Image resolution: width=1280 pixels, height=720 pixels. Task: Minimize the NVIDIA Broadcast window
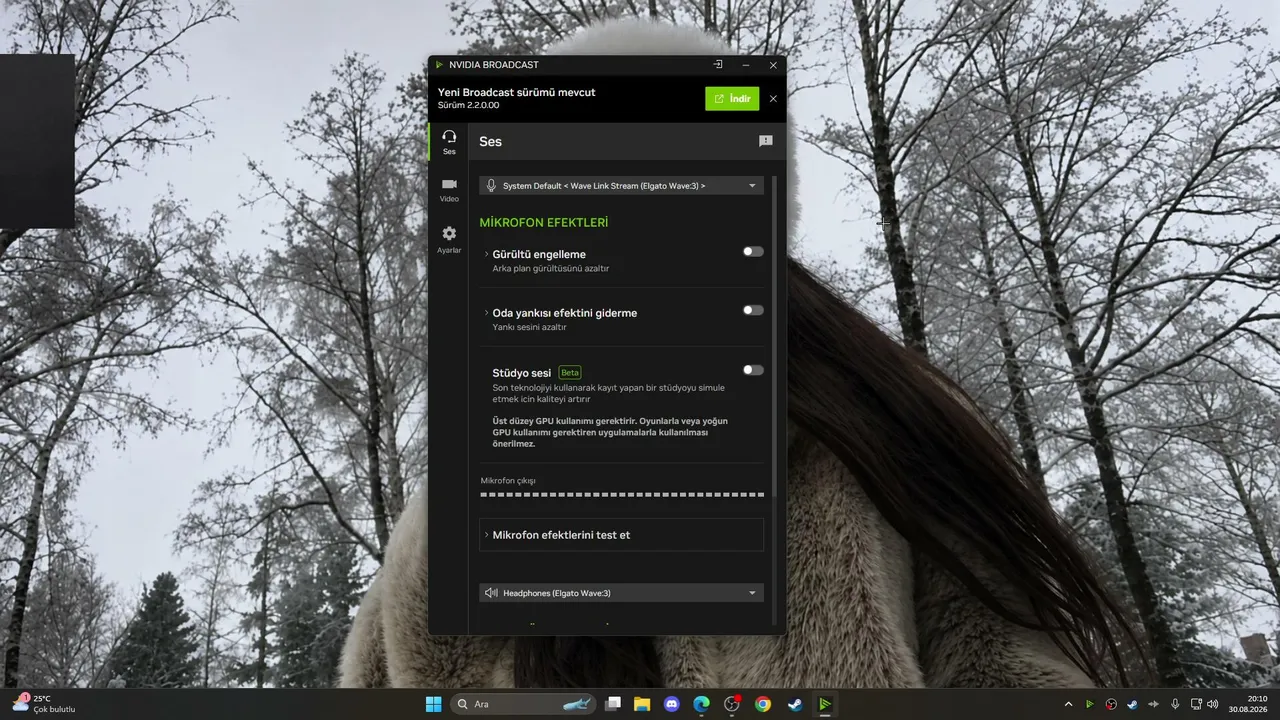746,65
